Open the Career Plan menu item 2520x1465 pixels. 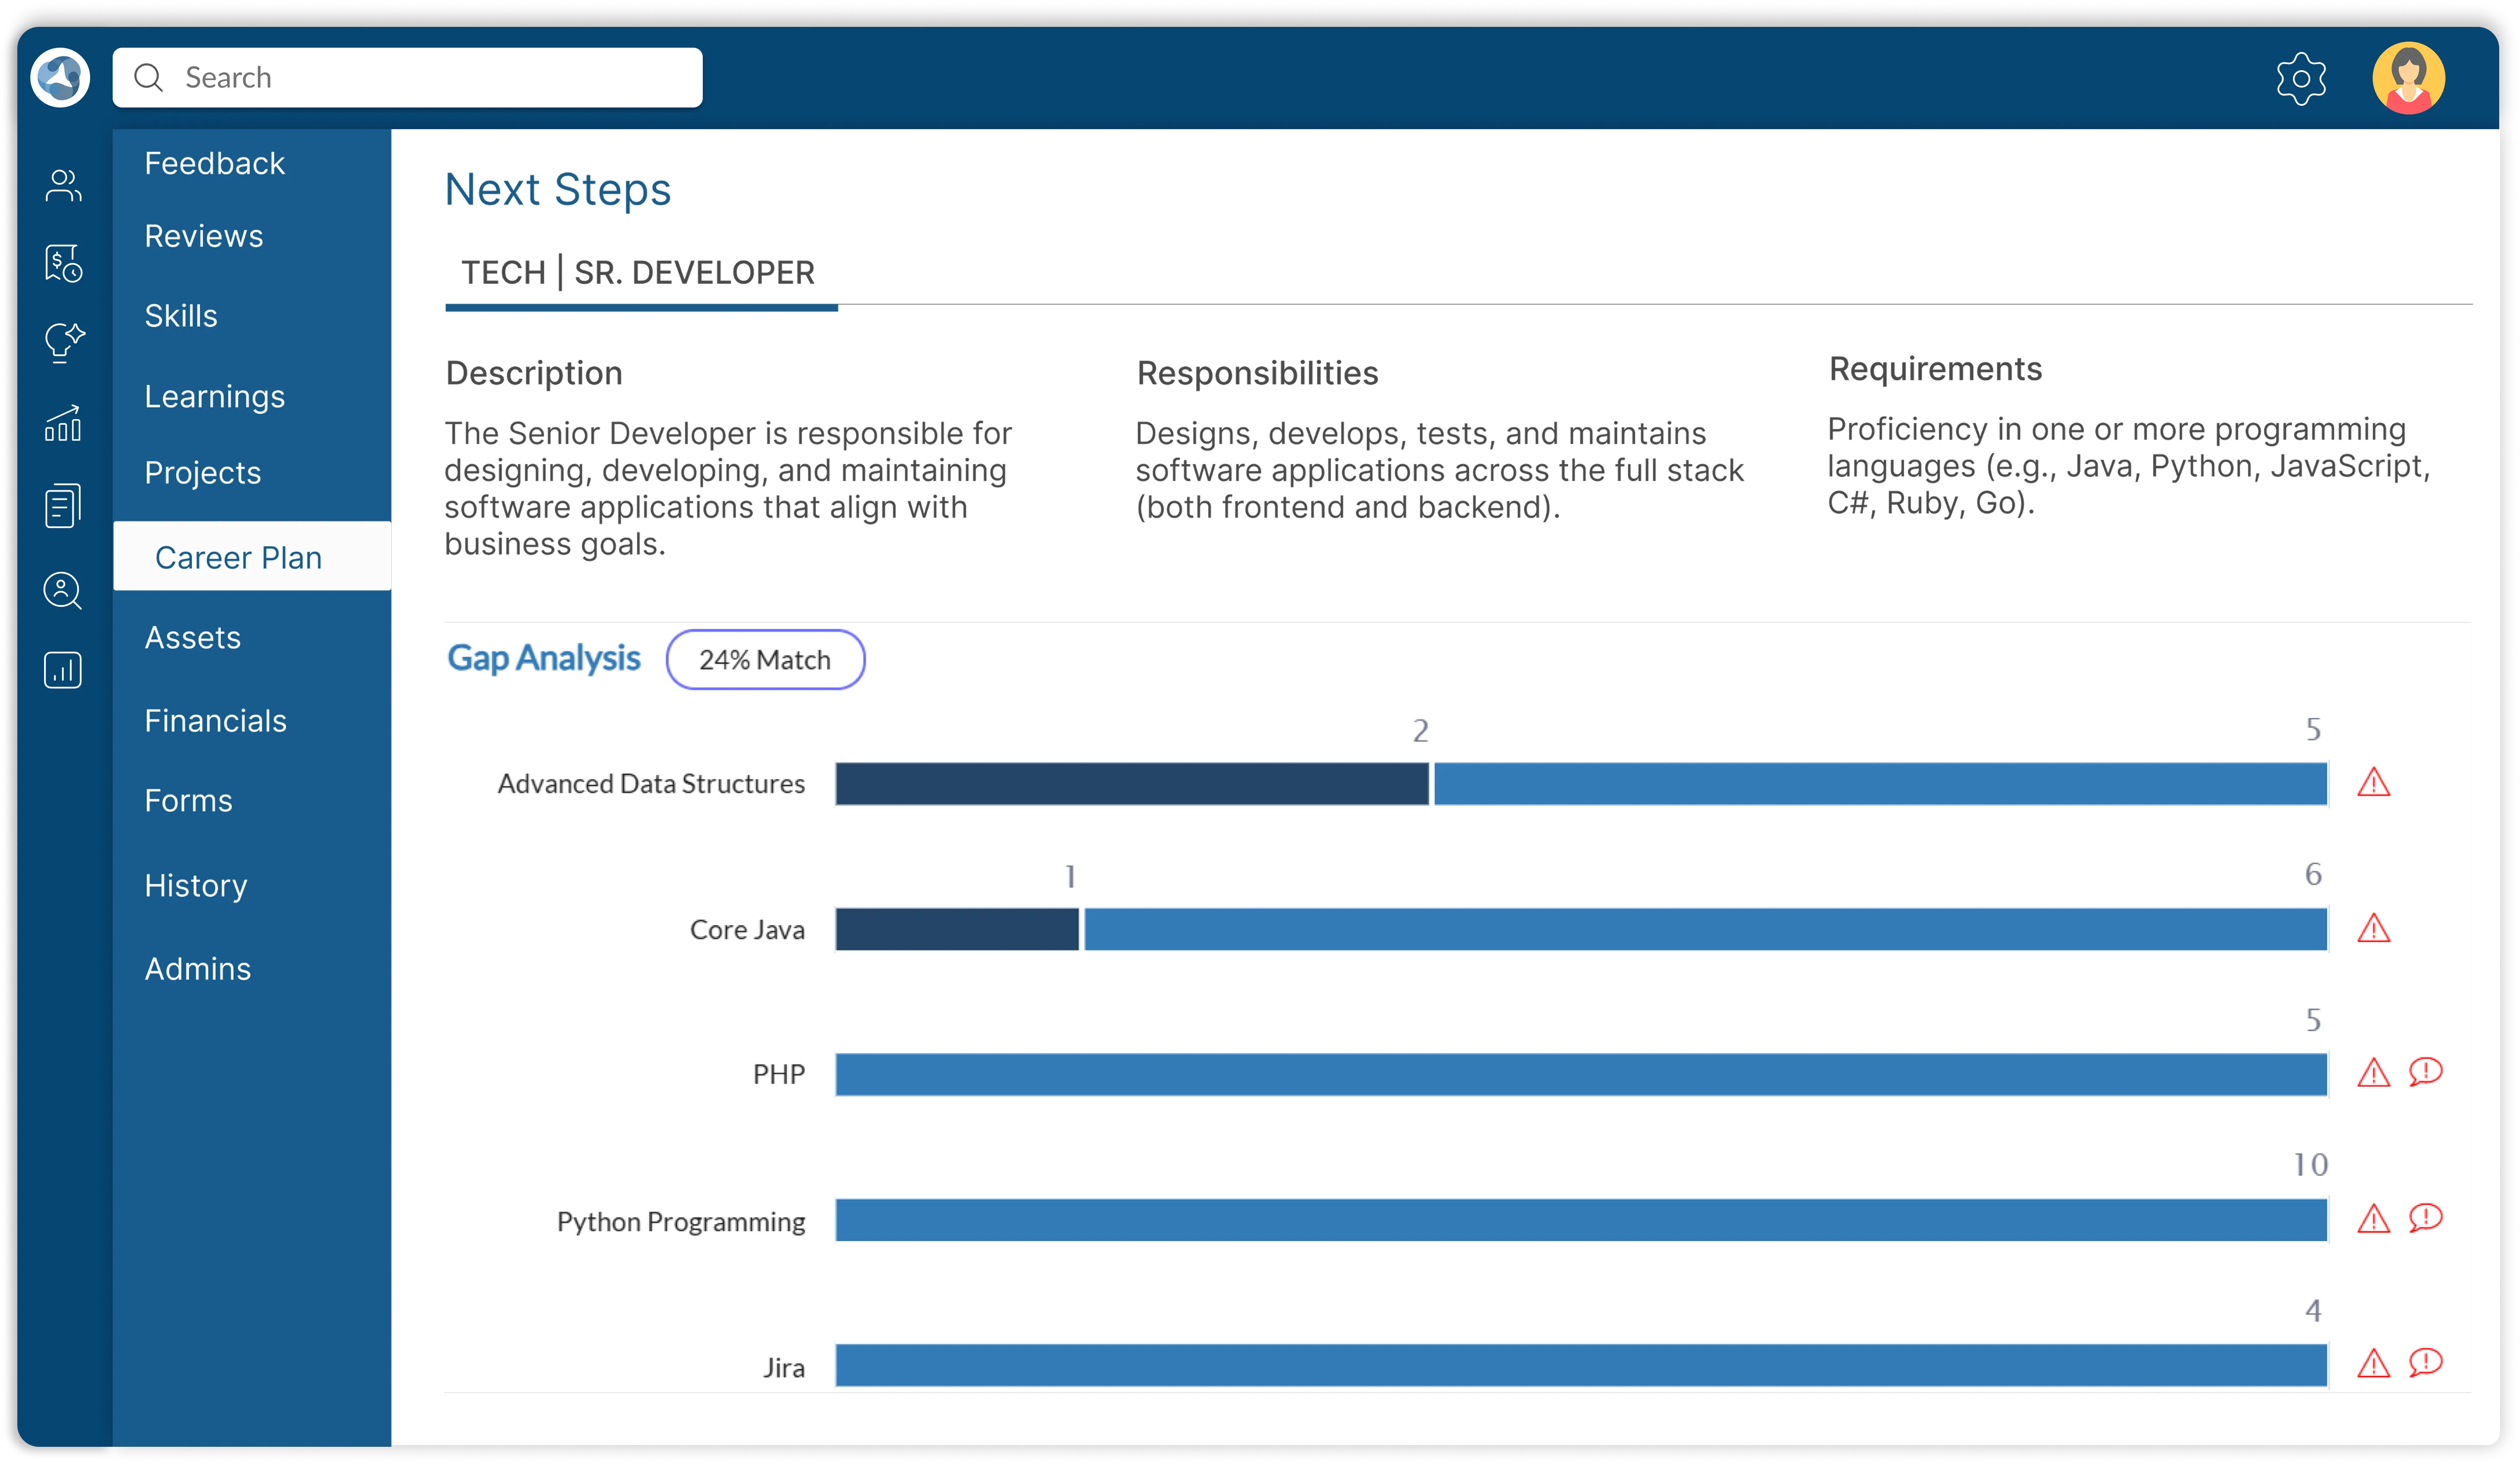tap(238, 557)
